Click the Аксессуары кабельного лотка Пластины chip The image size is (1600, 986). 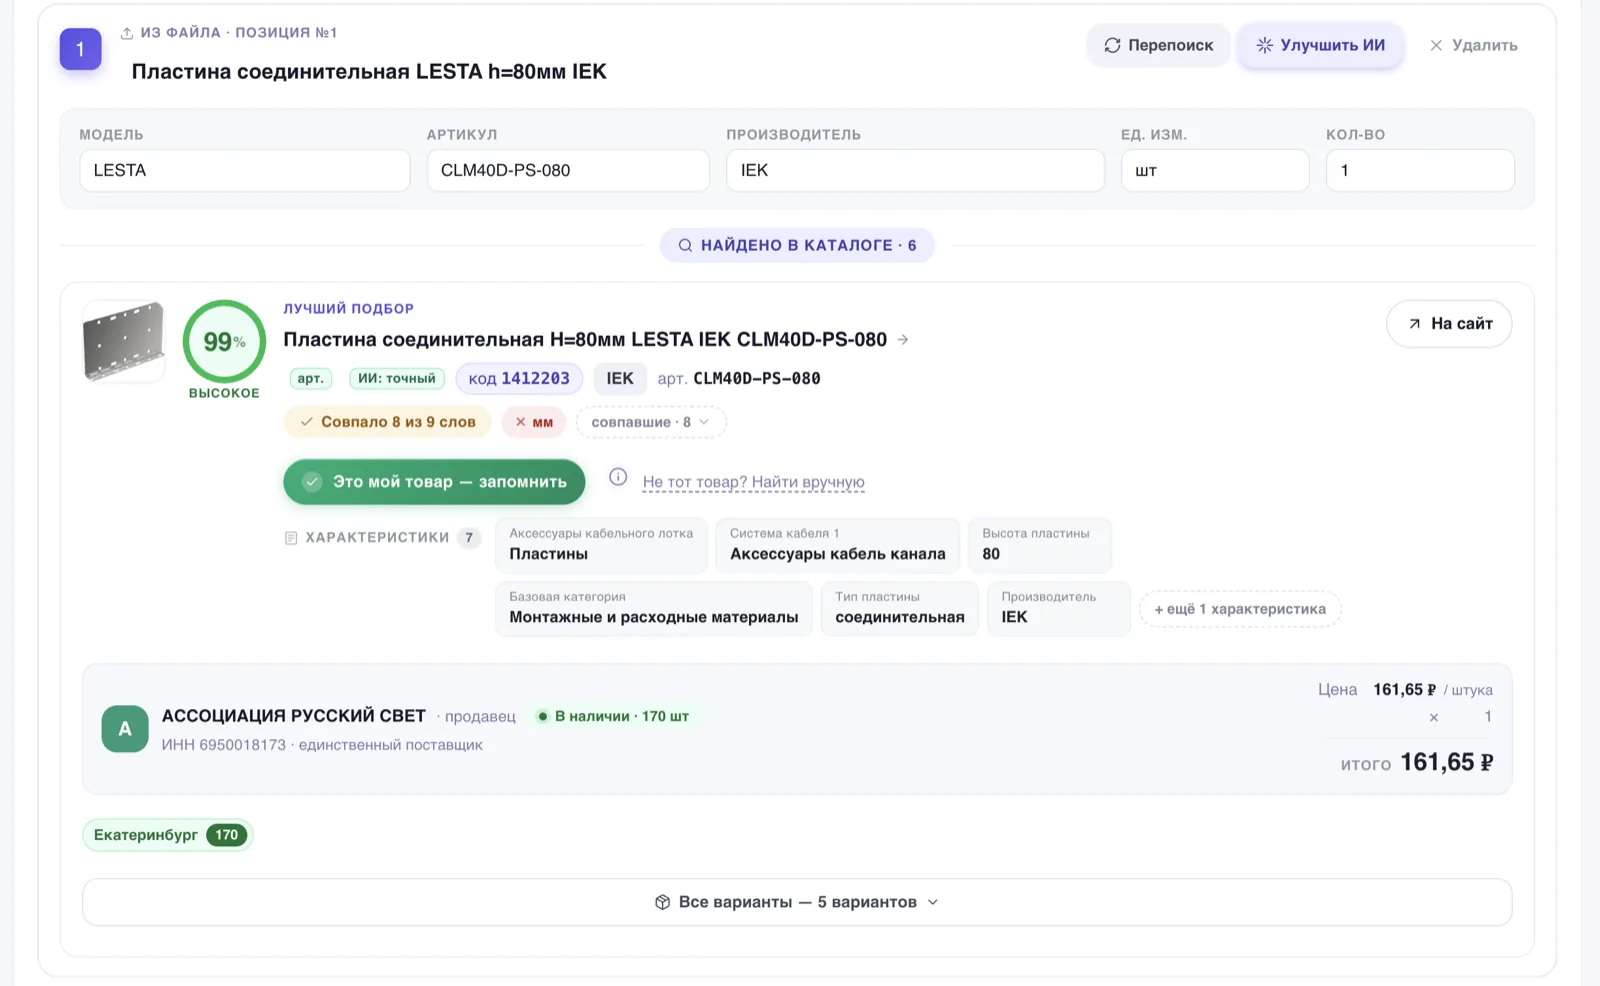point(601,545)
